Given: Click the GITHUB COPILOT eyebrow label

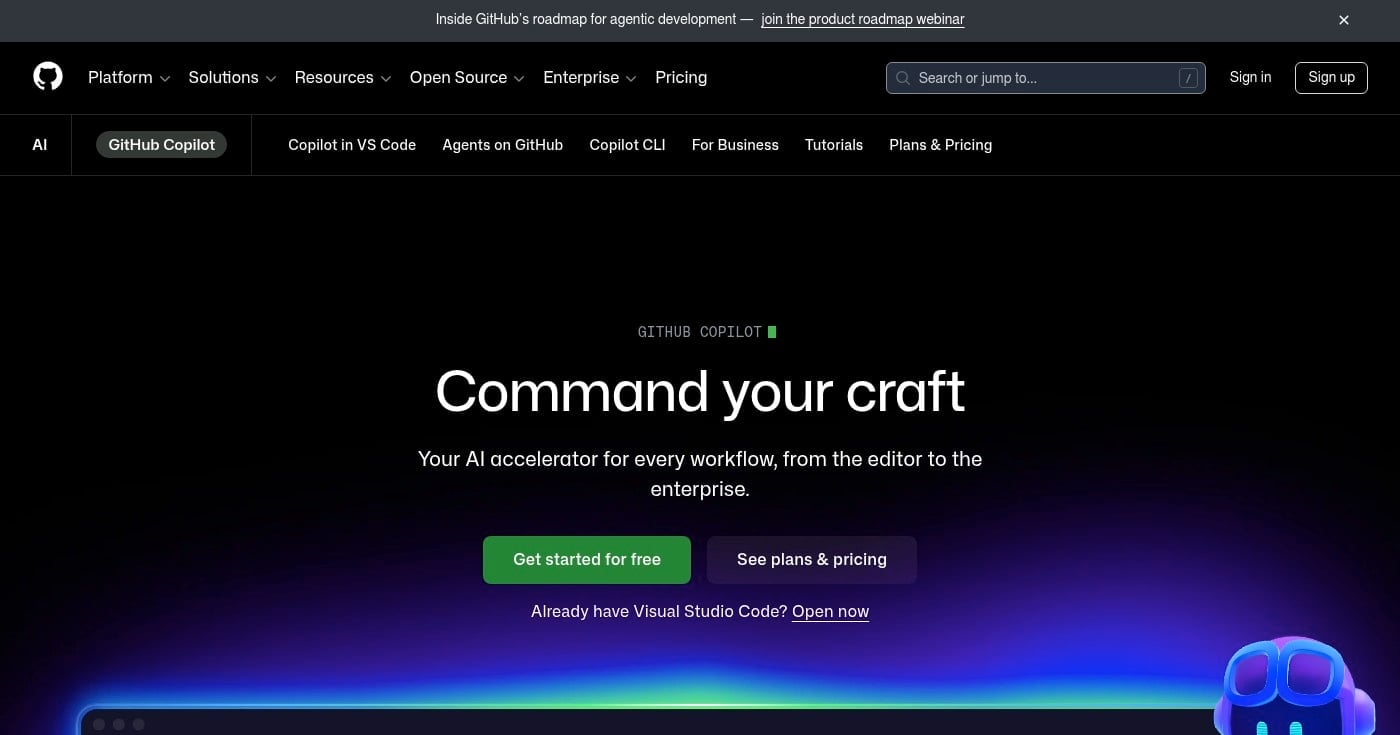Looking at the screenshot, I should (700, 332).
